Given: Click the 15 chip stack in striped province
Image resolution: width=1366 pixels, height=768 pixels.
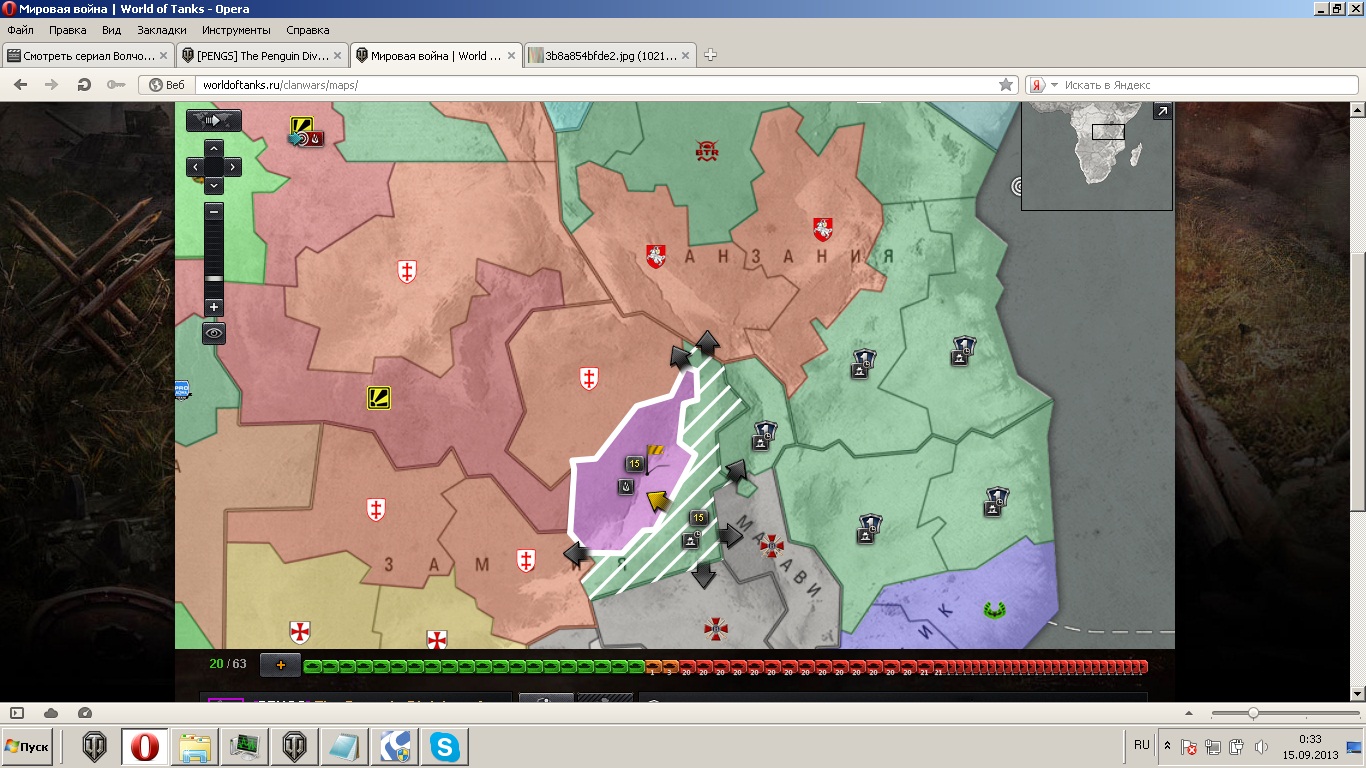Looking at the screenshot, I should tap(698, 518).
